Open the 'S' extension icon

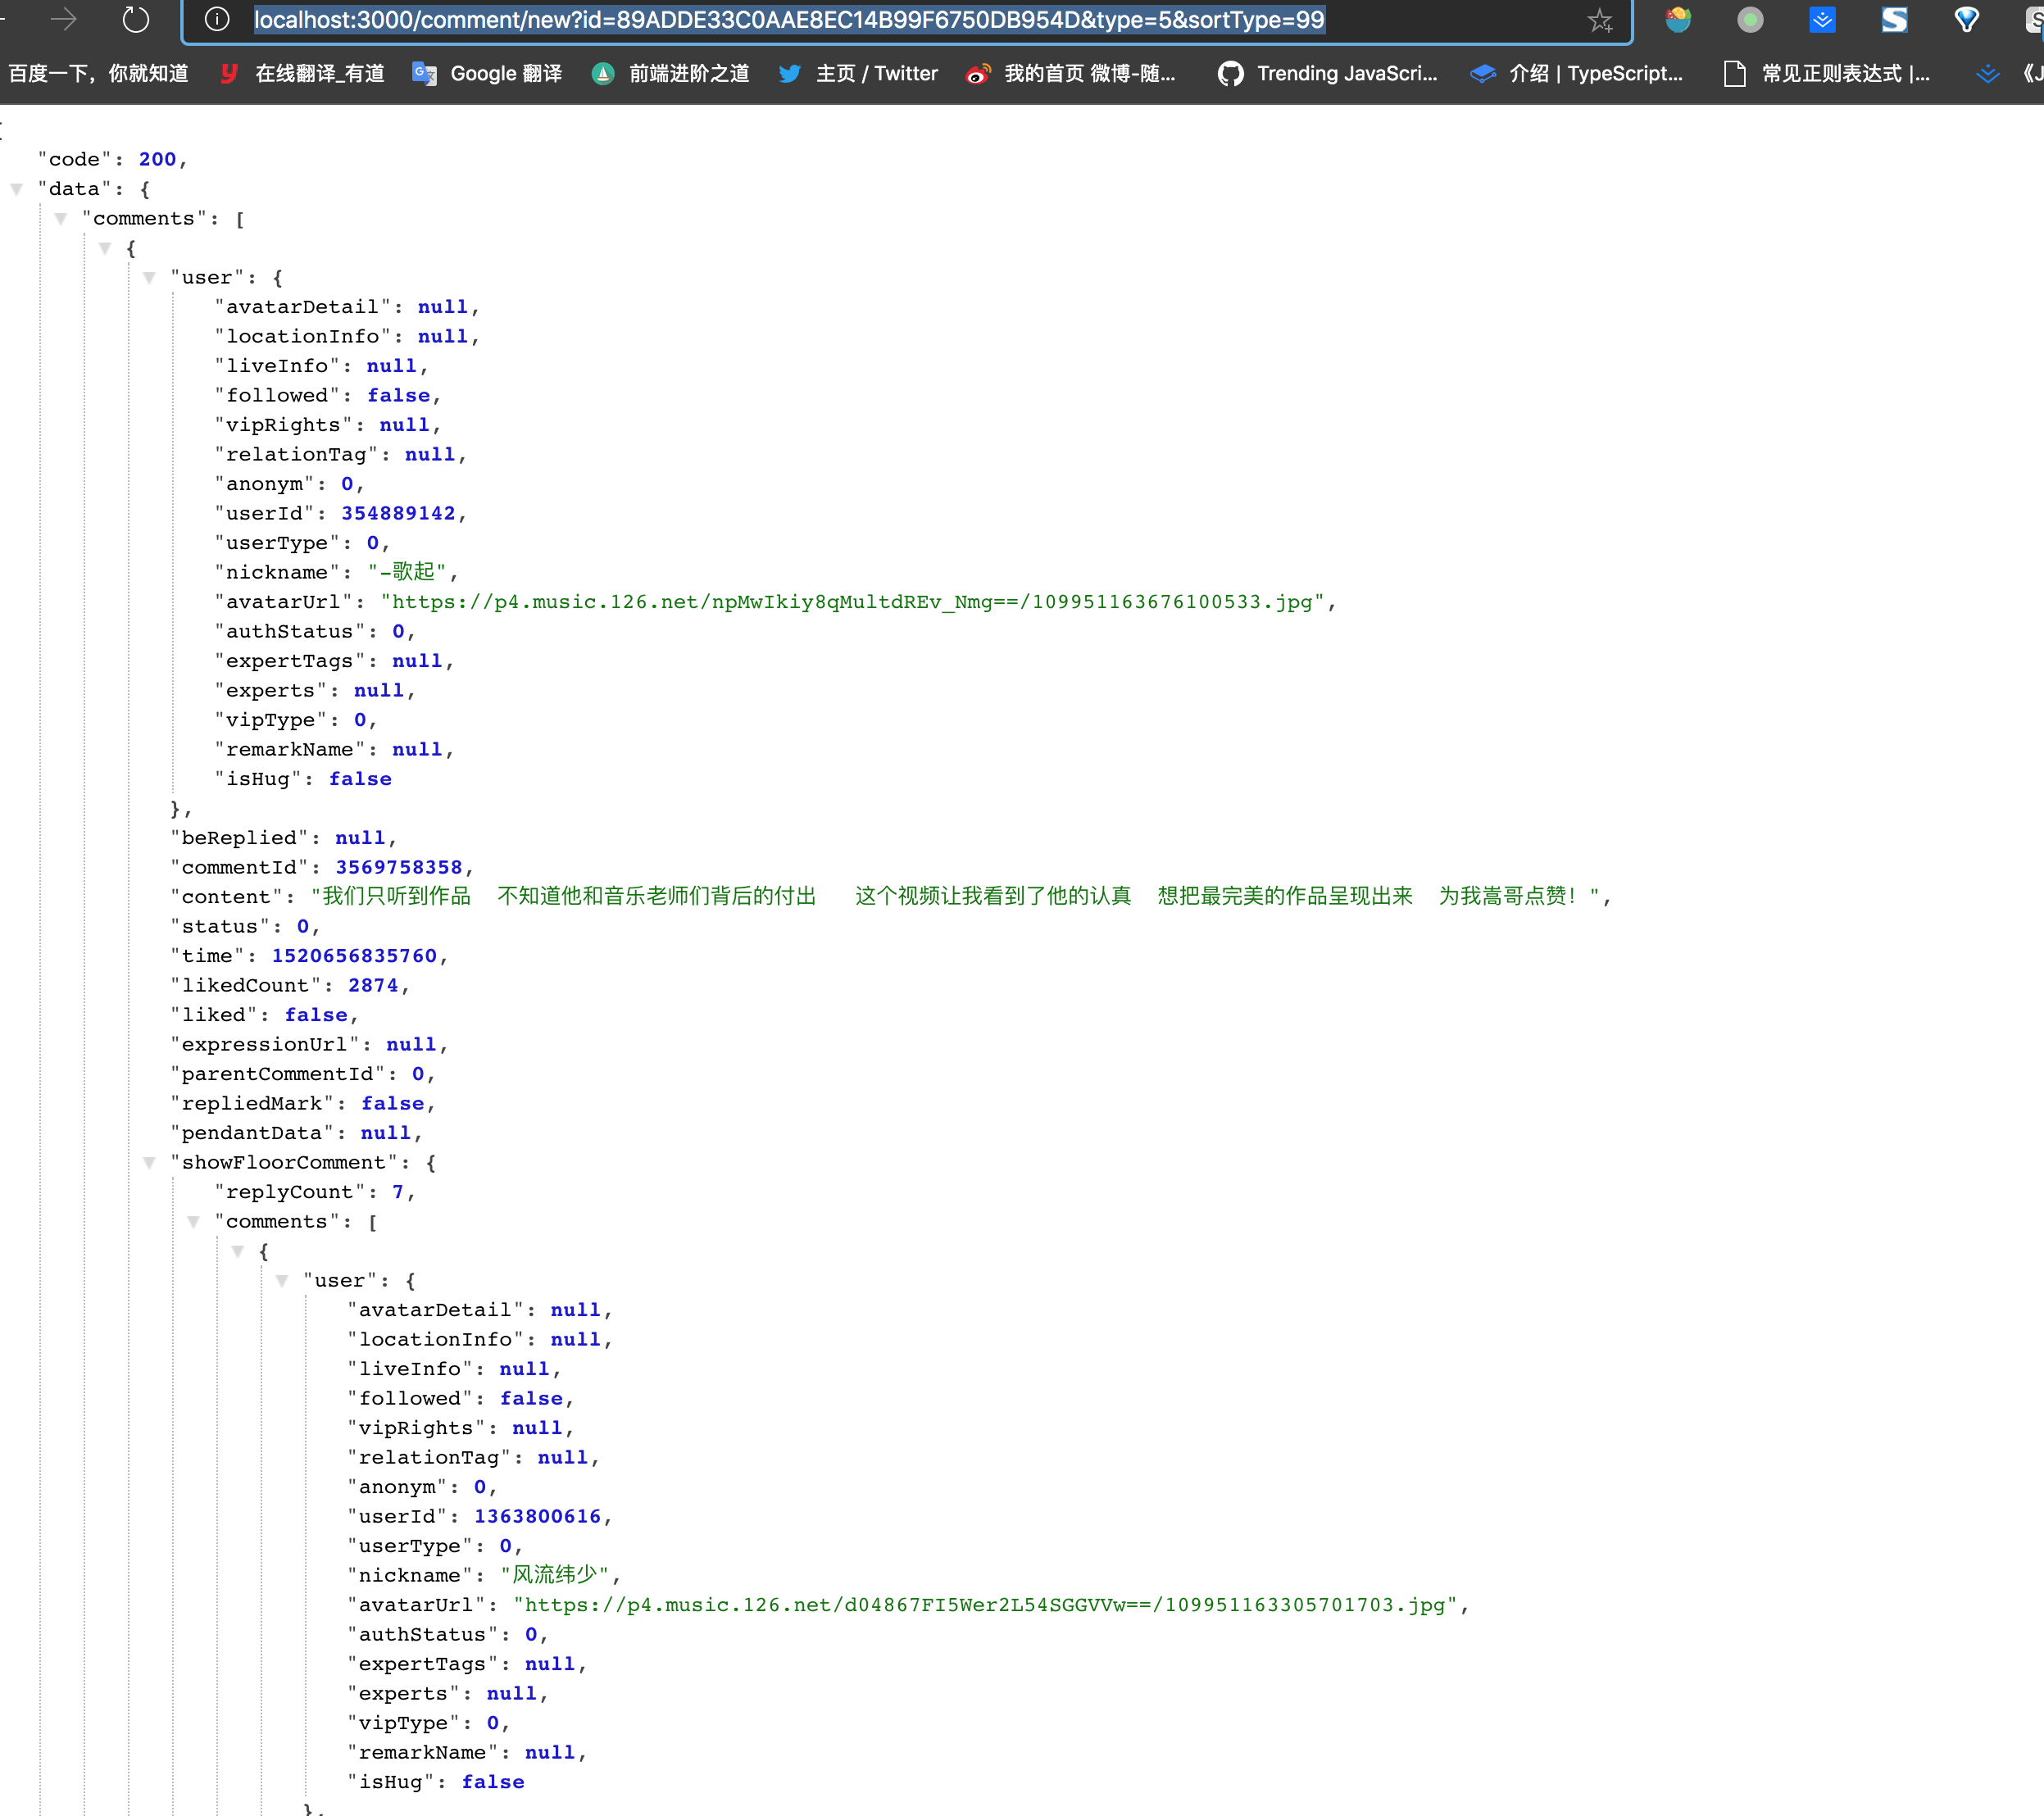click(x=1894, y=19)
